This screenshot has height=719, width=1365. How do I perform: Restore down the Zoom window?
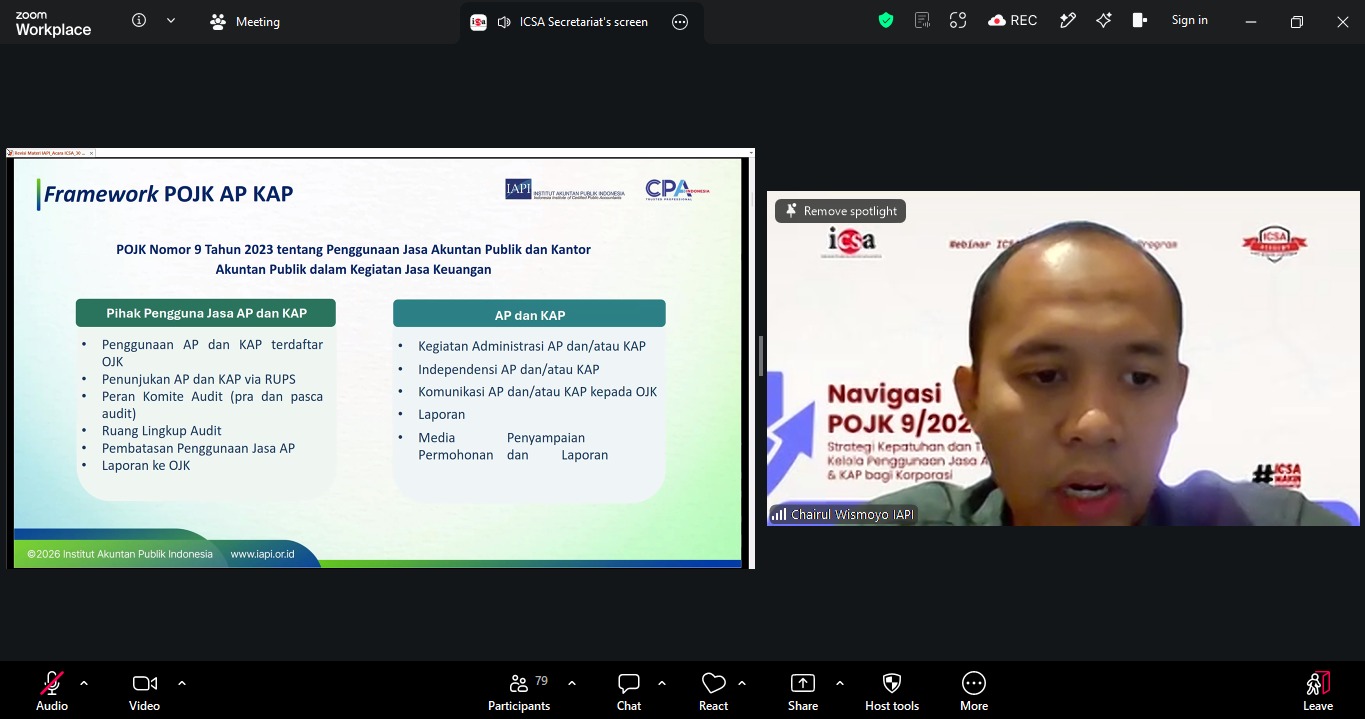[x=1297, y=22]
